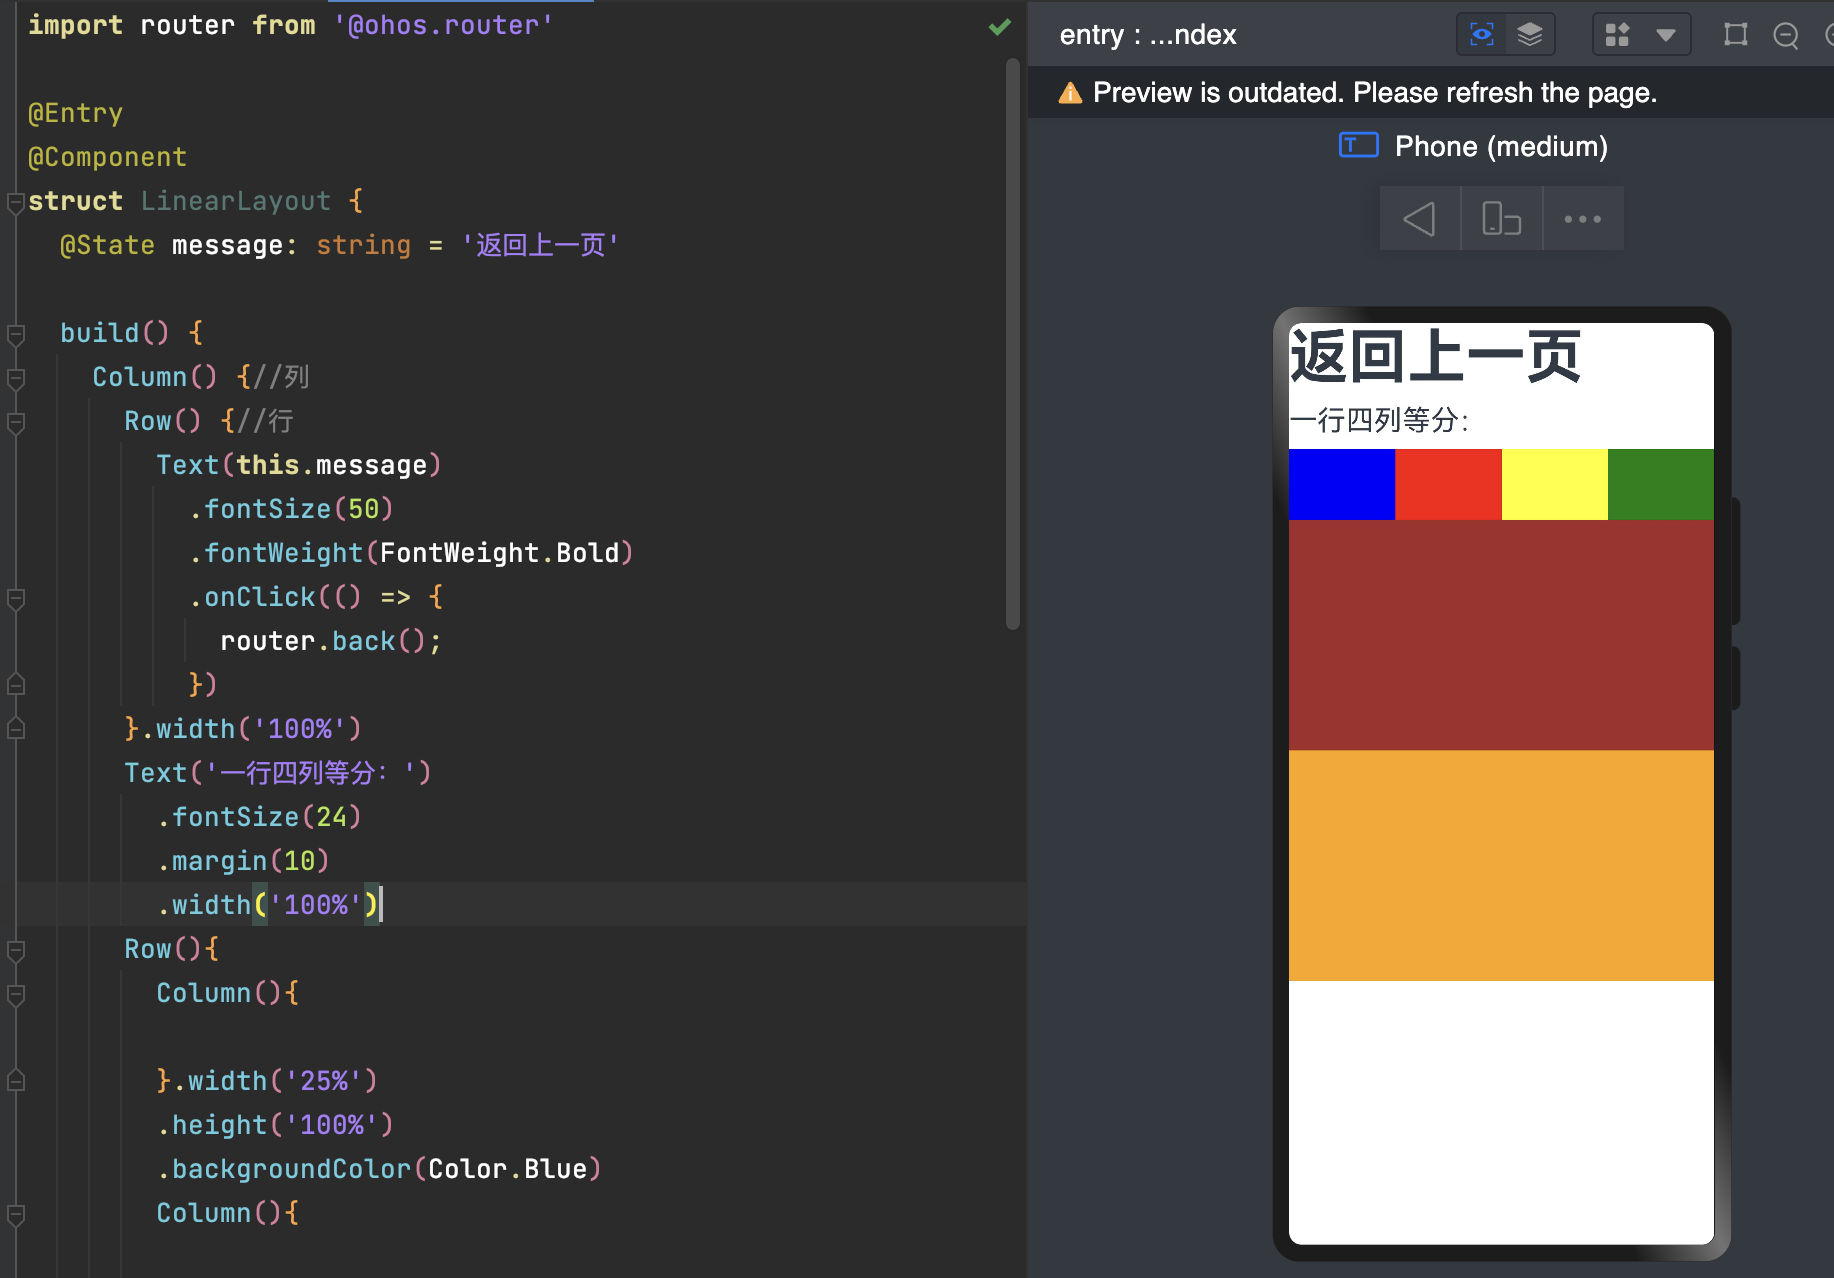Click .fontWeight(FontWeight.Bold) line
Viewport: 1834px width, 1278px height.
pos(411,553)
